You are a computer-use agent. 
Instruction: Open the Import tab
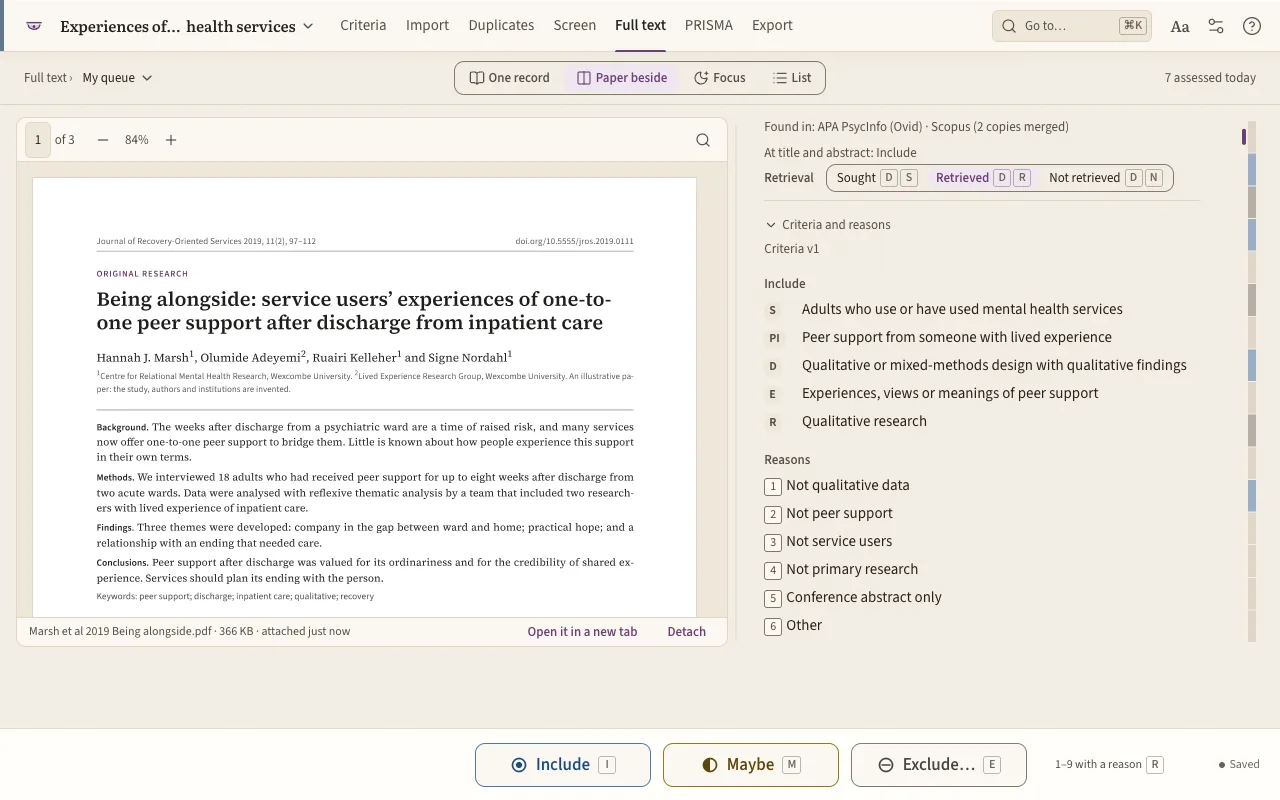tap(427, 25)
